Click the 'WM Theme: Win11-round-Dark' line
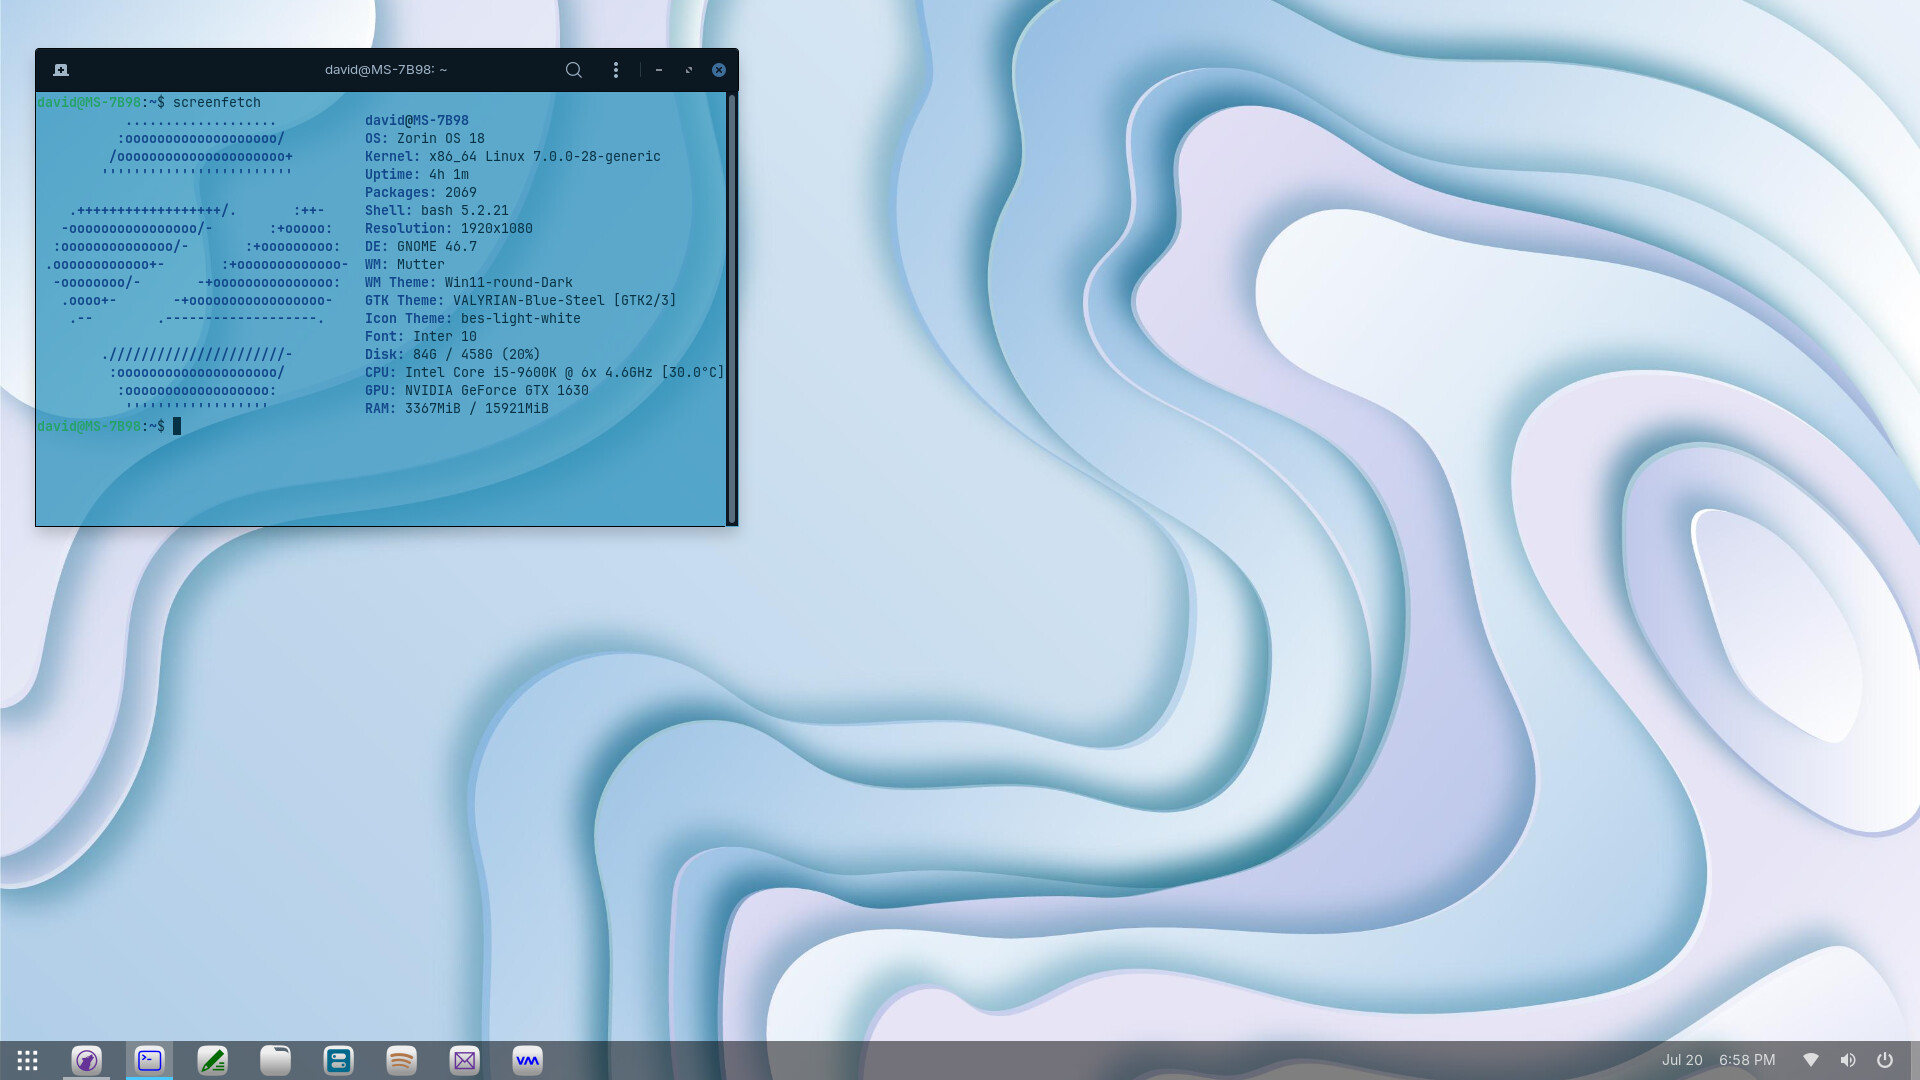 [x=469, y=283]
